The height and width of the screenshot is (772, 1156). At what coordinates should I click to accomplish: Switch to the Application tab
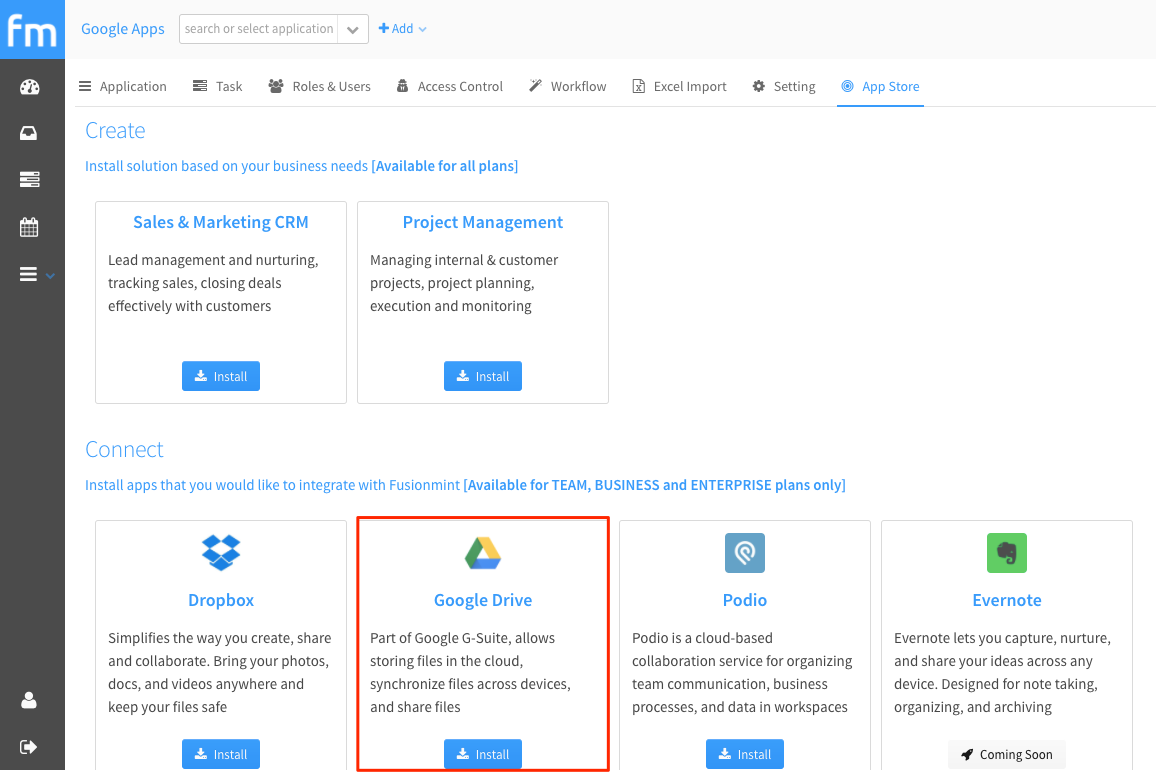pos(123,86)
